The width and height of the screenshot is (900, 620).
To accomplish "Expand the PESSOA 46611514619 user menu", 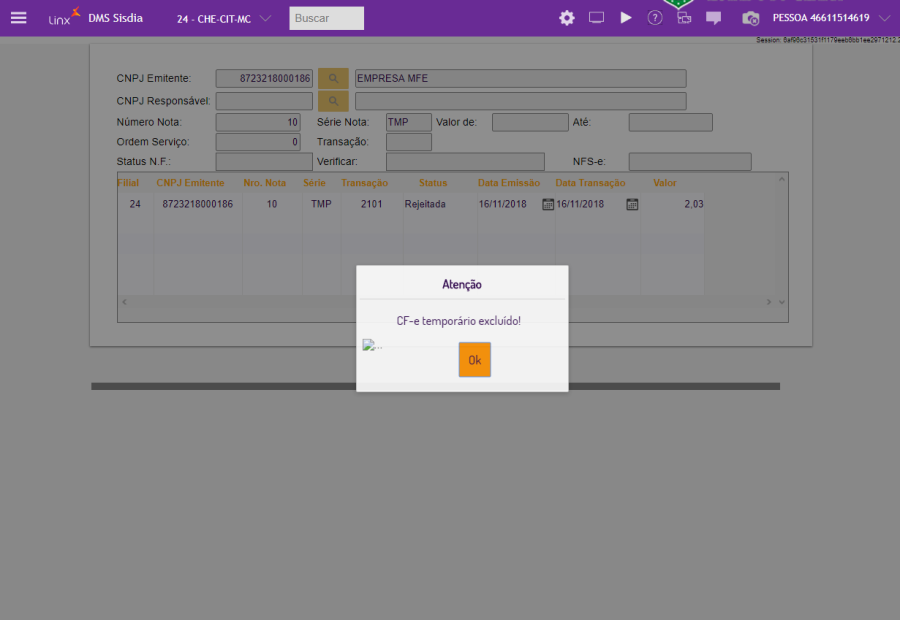I will click(831, 18).
